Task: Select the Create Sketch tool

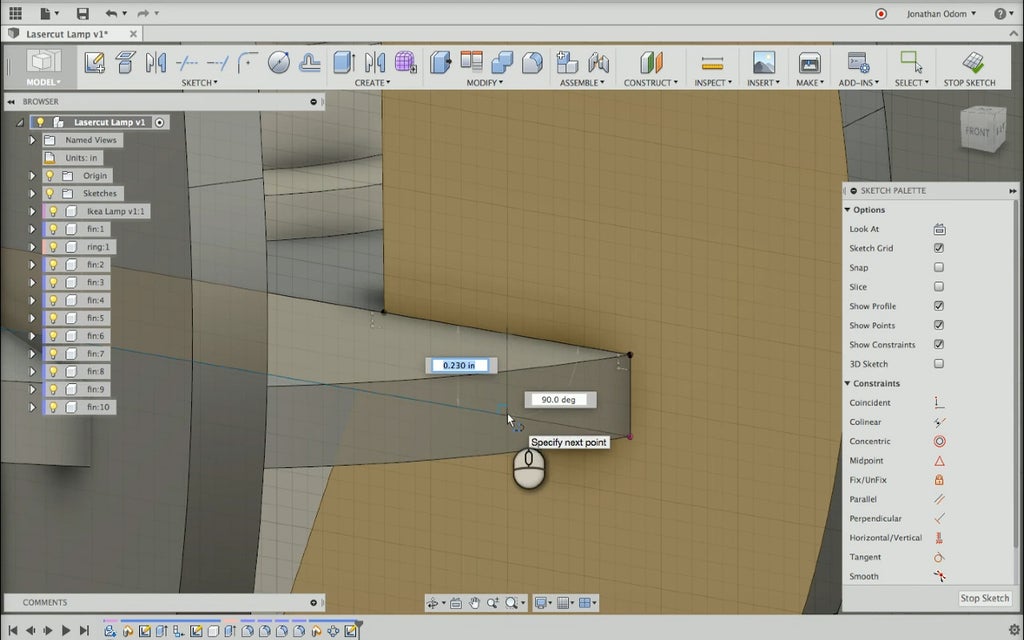Action: (x=95, y=63)
